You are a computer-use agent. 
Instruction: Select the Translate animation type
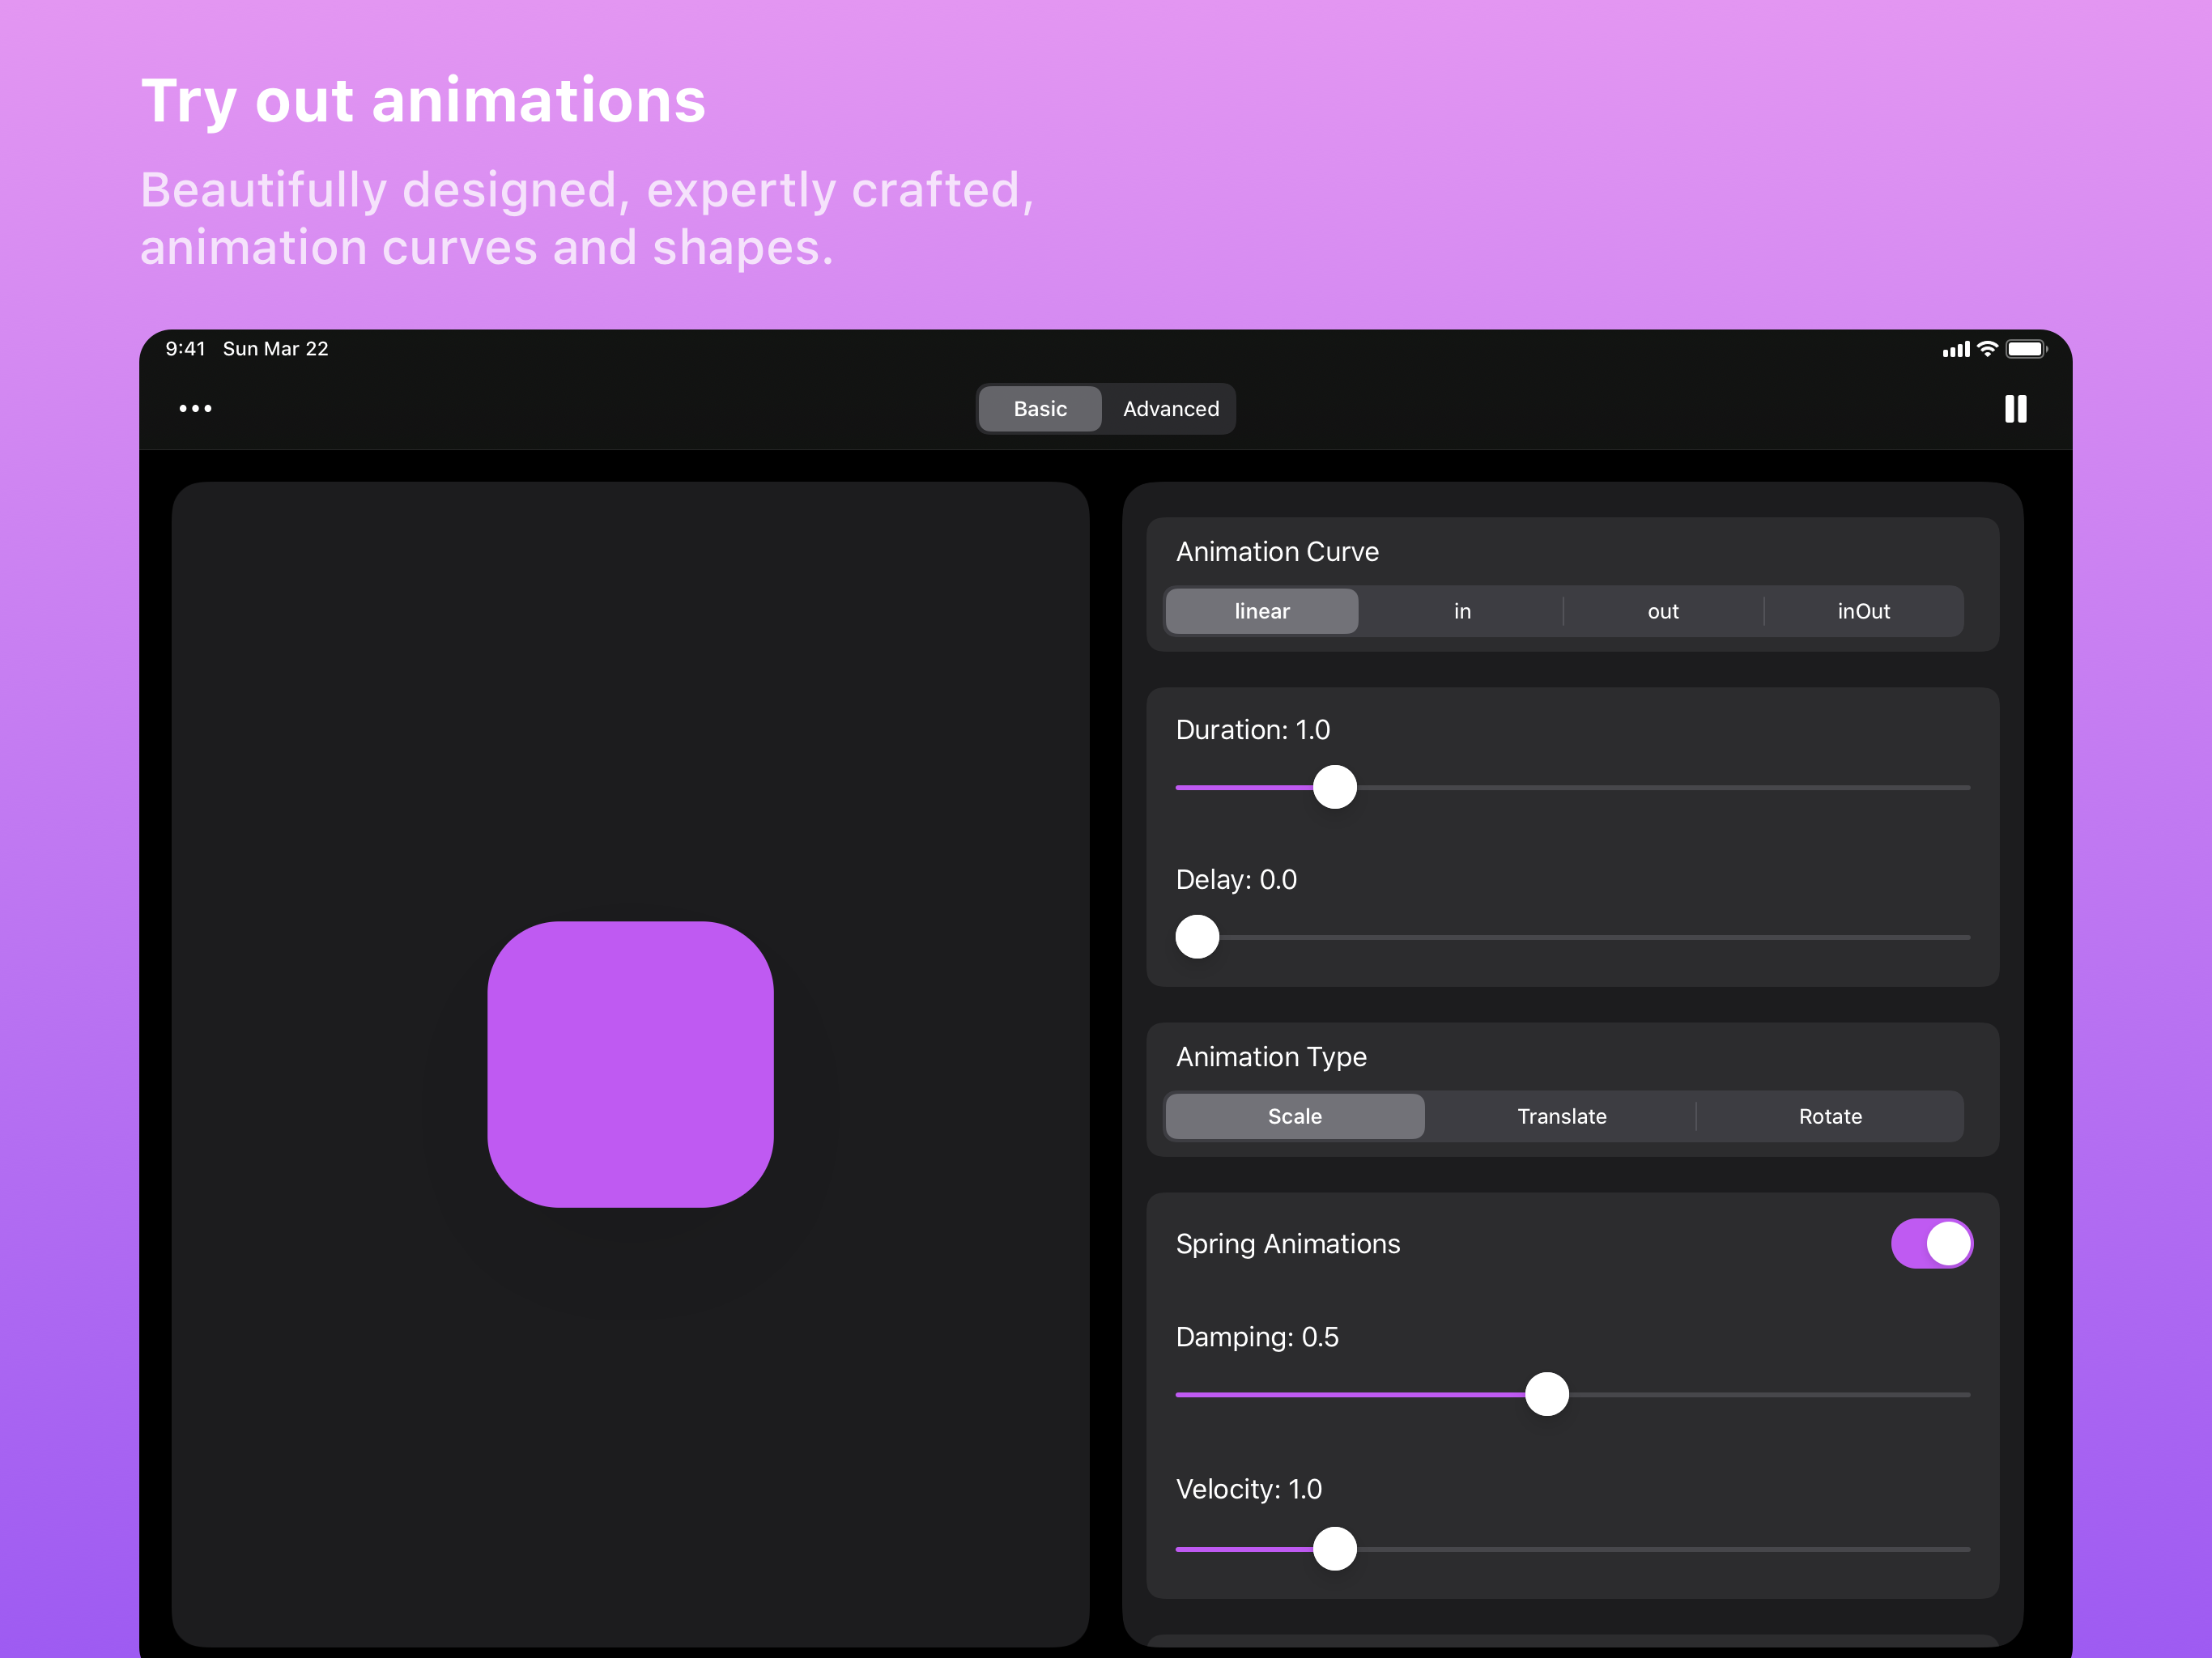(x=1561, y=1116)
